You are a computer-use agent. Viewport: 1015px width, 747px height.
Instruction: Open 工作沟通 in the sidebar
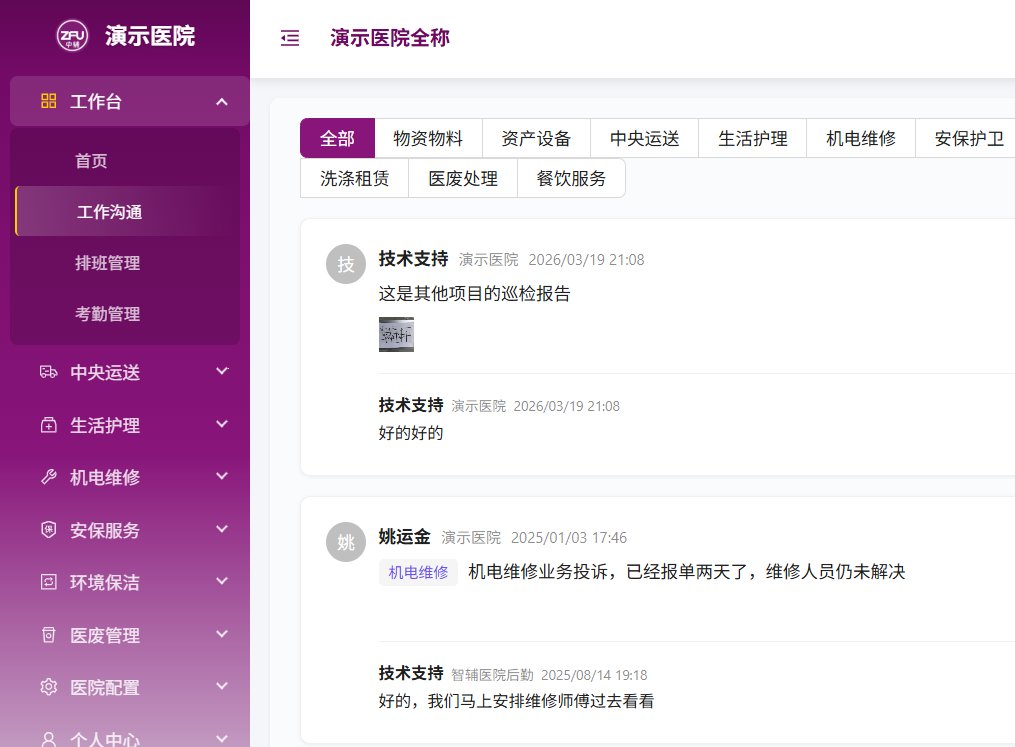(127, 212)
